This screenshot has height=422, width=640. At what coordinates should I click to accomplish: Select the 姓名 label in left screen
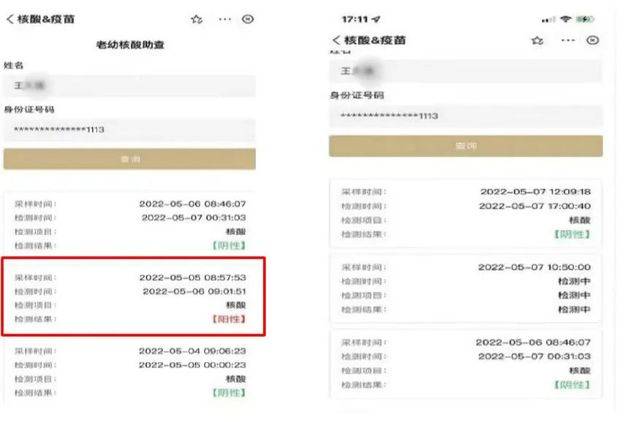click(13, 65)
